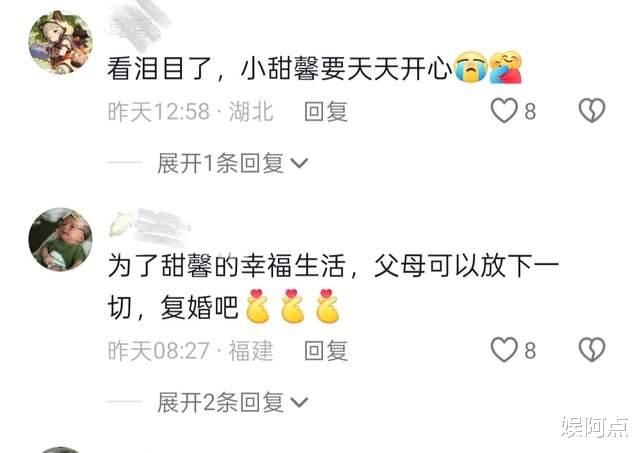Click the chevron next to 展开2条回复
This screenshot has width=640, height=453.
pyautogui.click(x=299, y=403)
